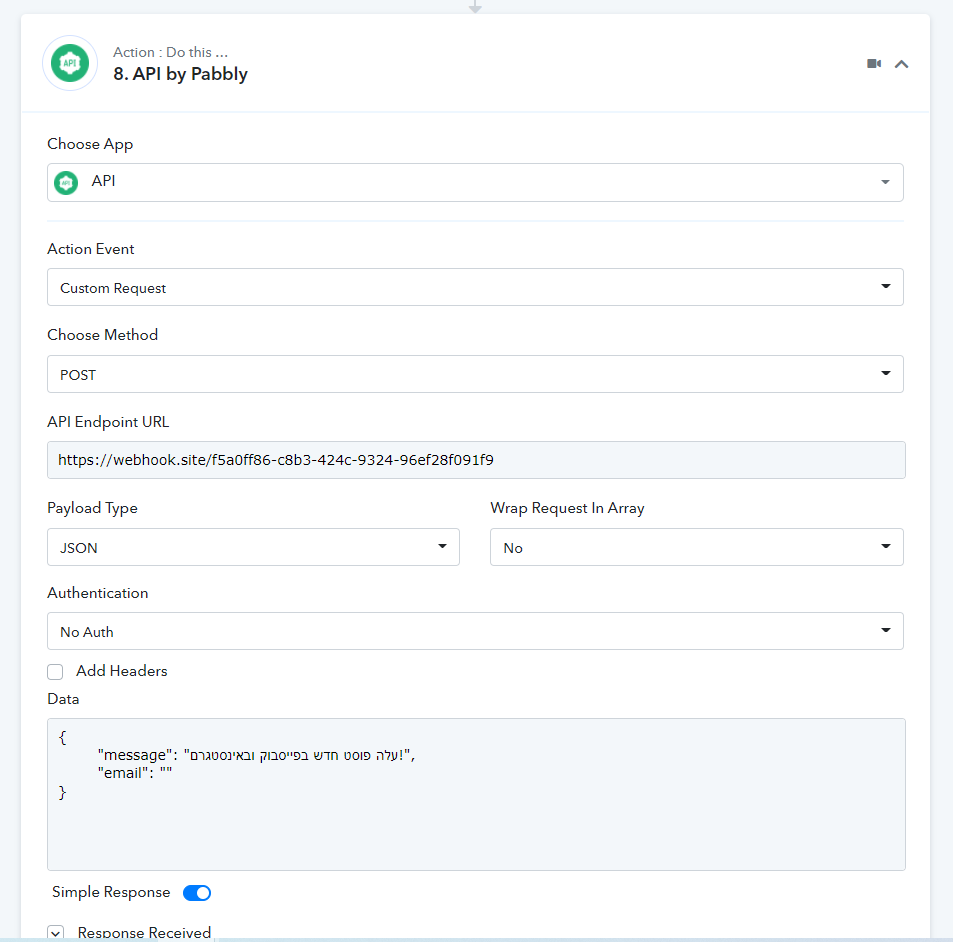Click the API Endpoint URL field

476,460
